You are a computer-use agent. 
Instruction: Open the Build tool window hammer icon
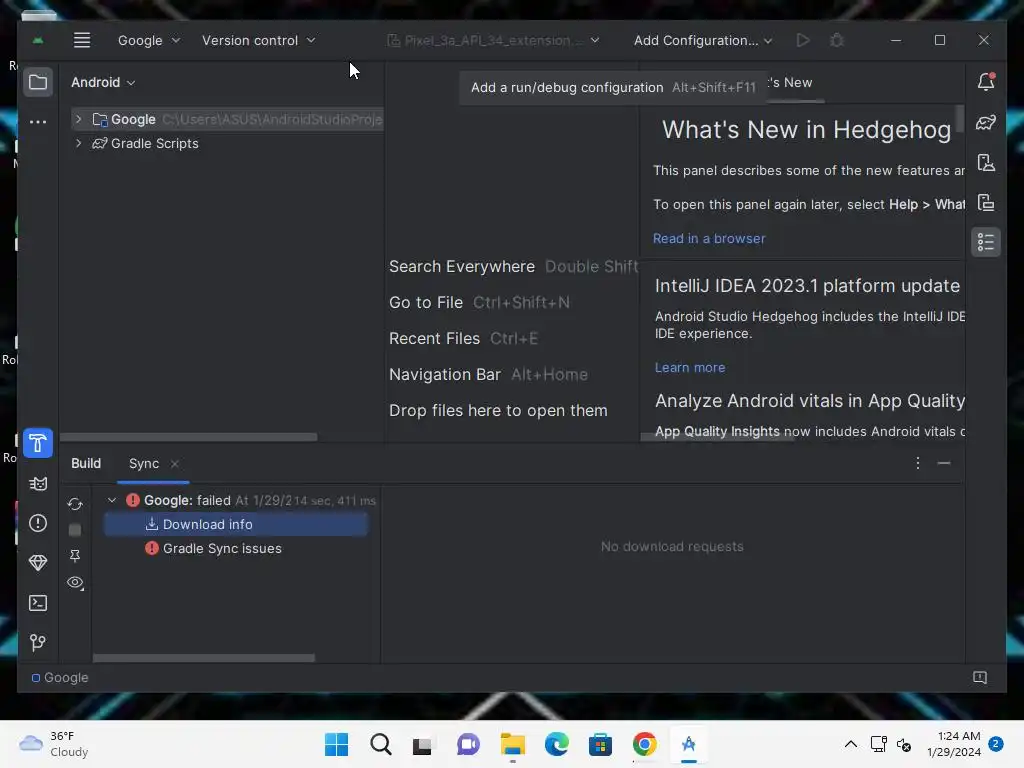38,443
